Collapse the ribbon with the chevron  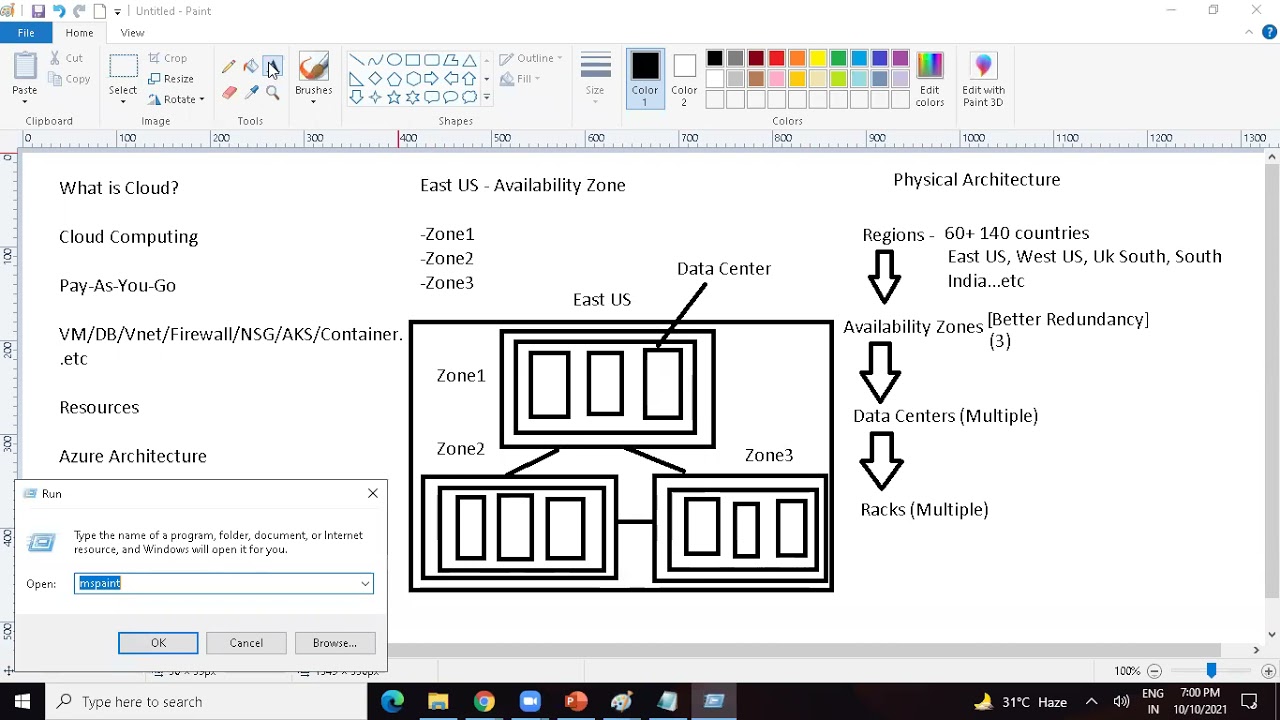coord(1249,33)
